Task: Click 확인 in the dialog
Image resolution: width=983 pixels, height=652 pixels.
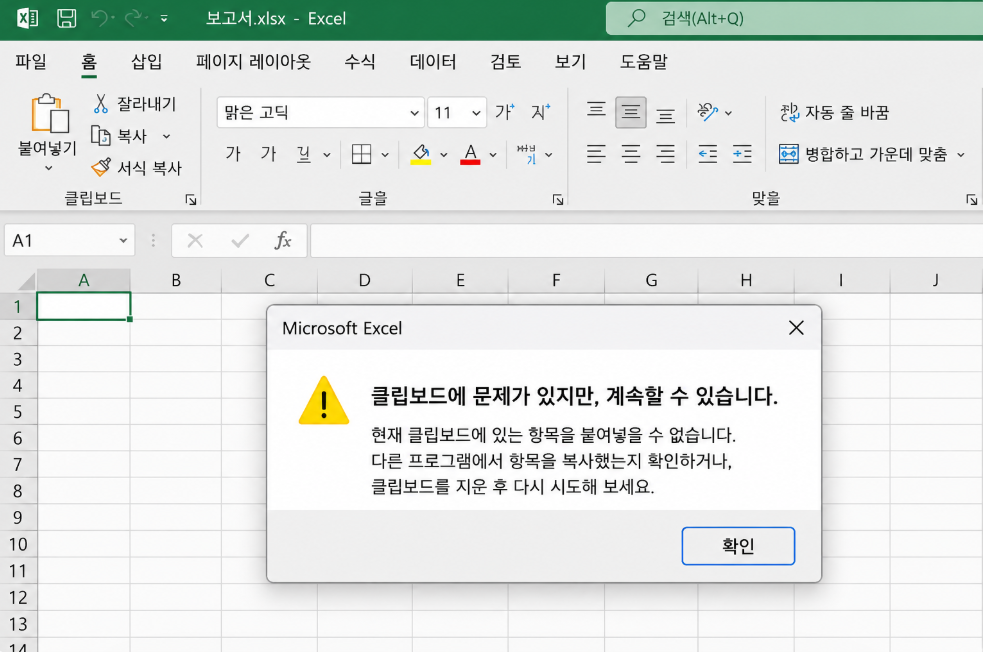Action: coord(738,546)
